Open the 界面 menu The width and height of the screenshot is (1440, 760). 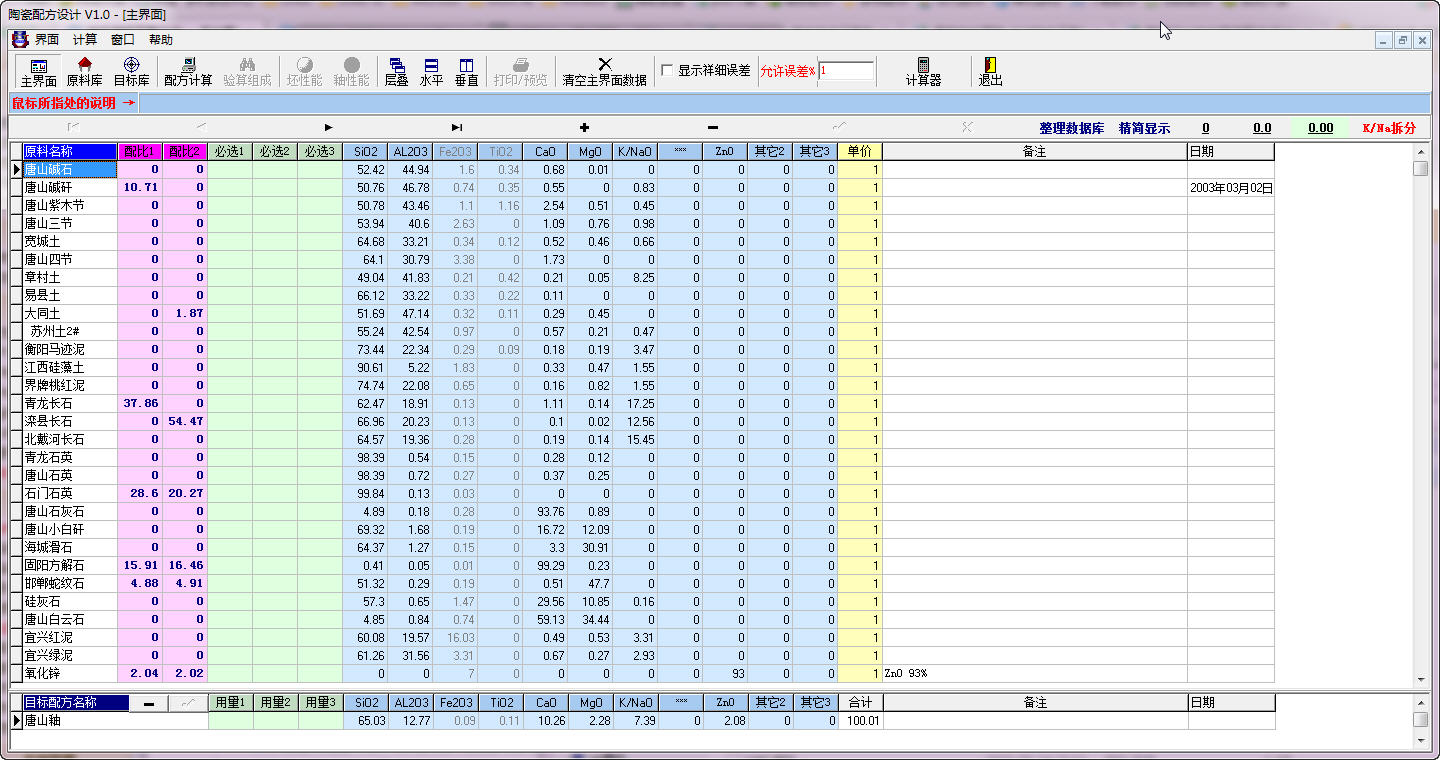click(47, 40)
